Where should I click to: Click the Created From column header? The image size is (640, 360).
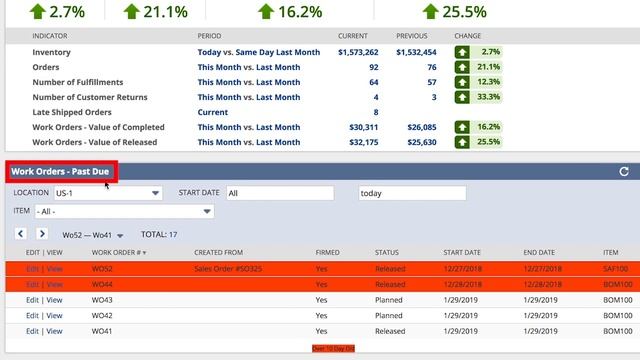(218, 253)
